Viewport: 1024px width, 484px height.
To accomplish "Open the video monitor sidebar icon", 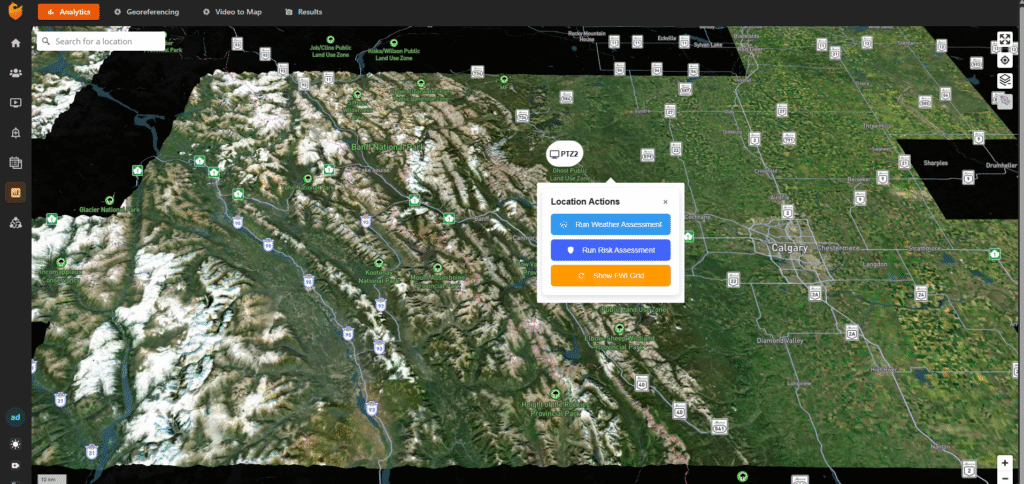I will coord(15,103).
